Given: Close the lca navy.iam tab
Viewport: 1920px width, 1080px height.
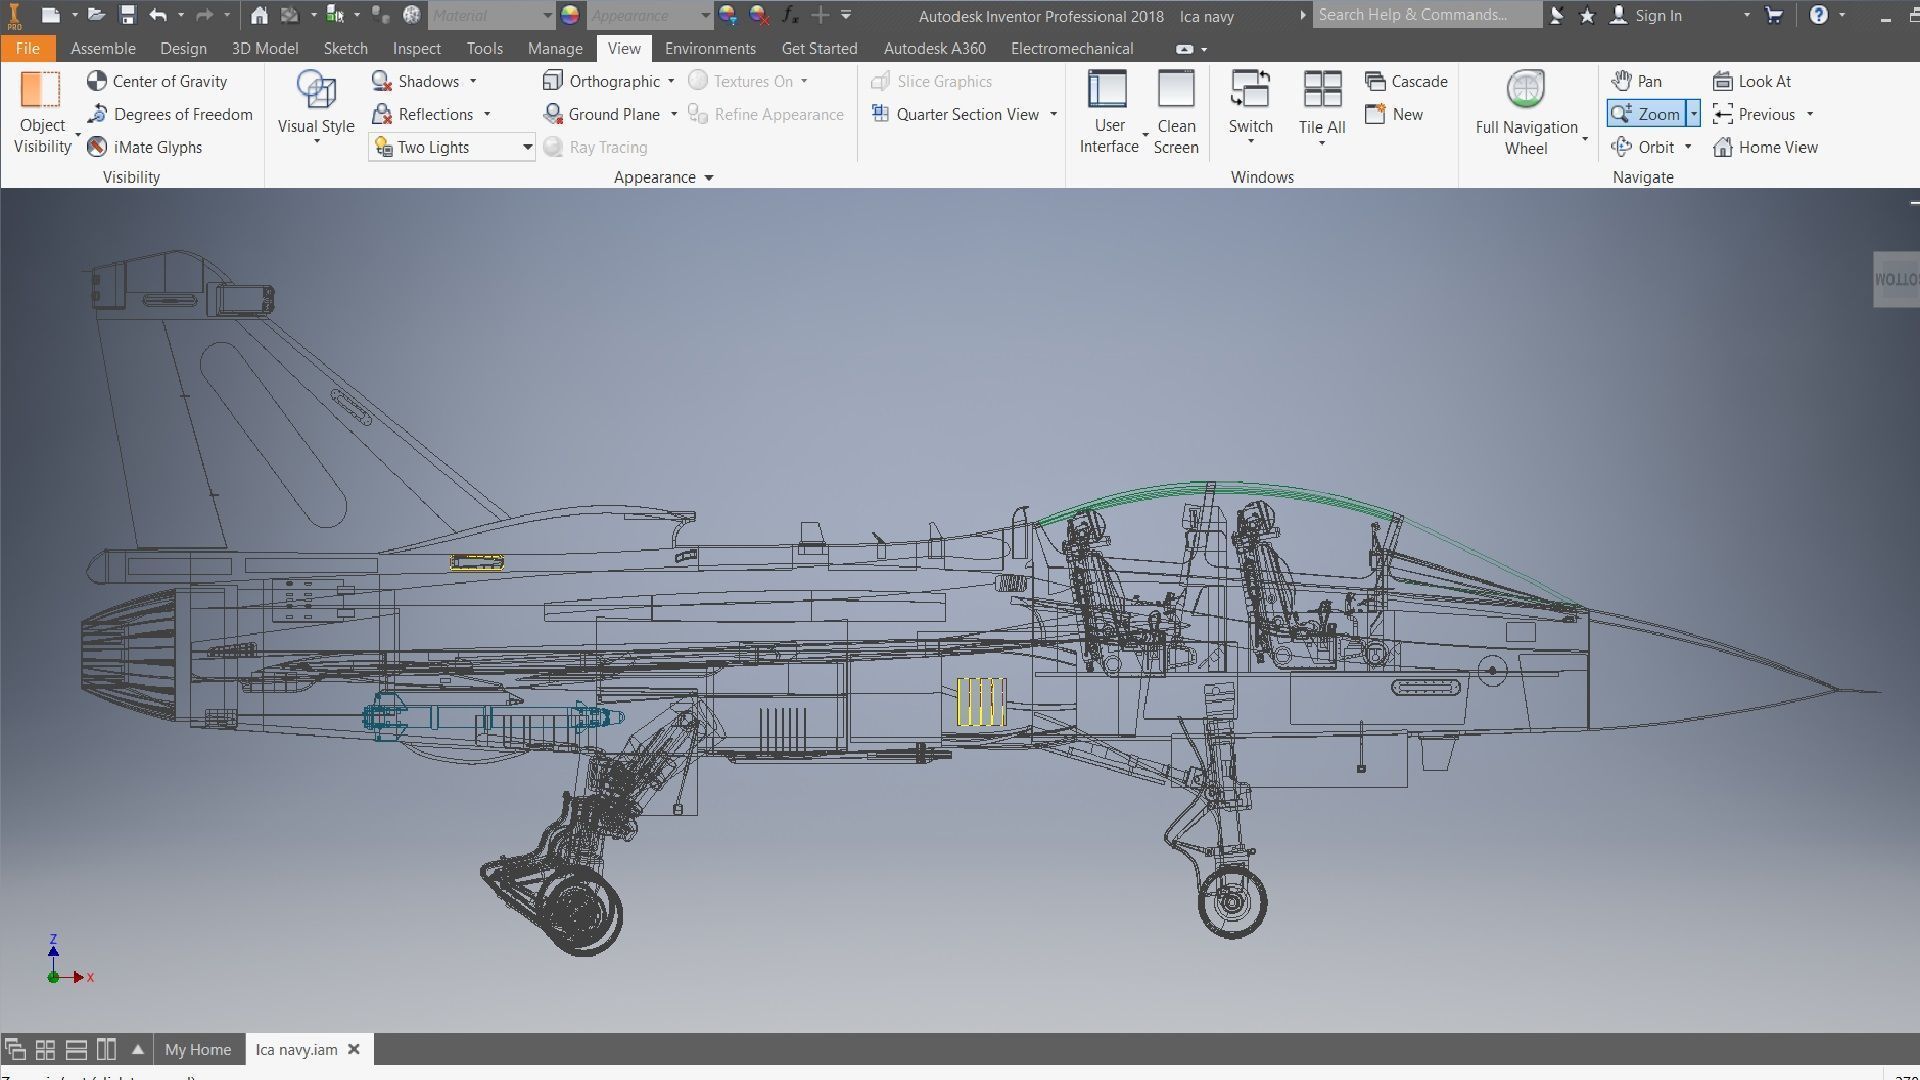Looking at the screenshot, I should [x=353, y=1049].
